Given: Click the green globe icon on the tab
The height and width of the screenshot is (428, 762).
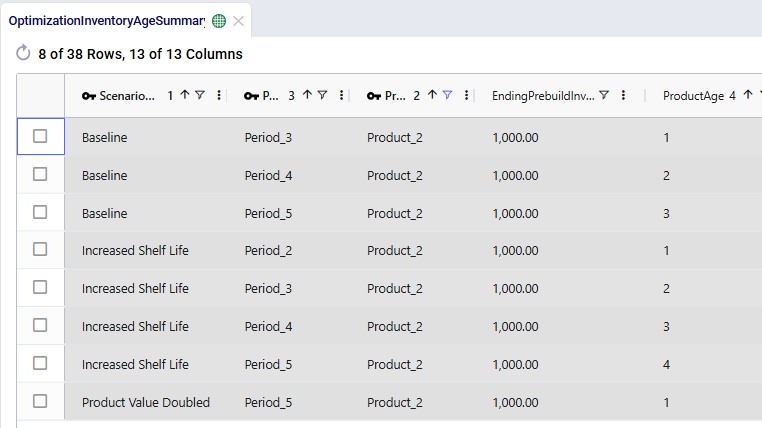Looking at the screenshot, I should coord(219,21).
